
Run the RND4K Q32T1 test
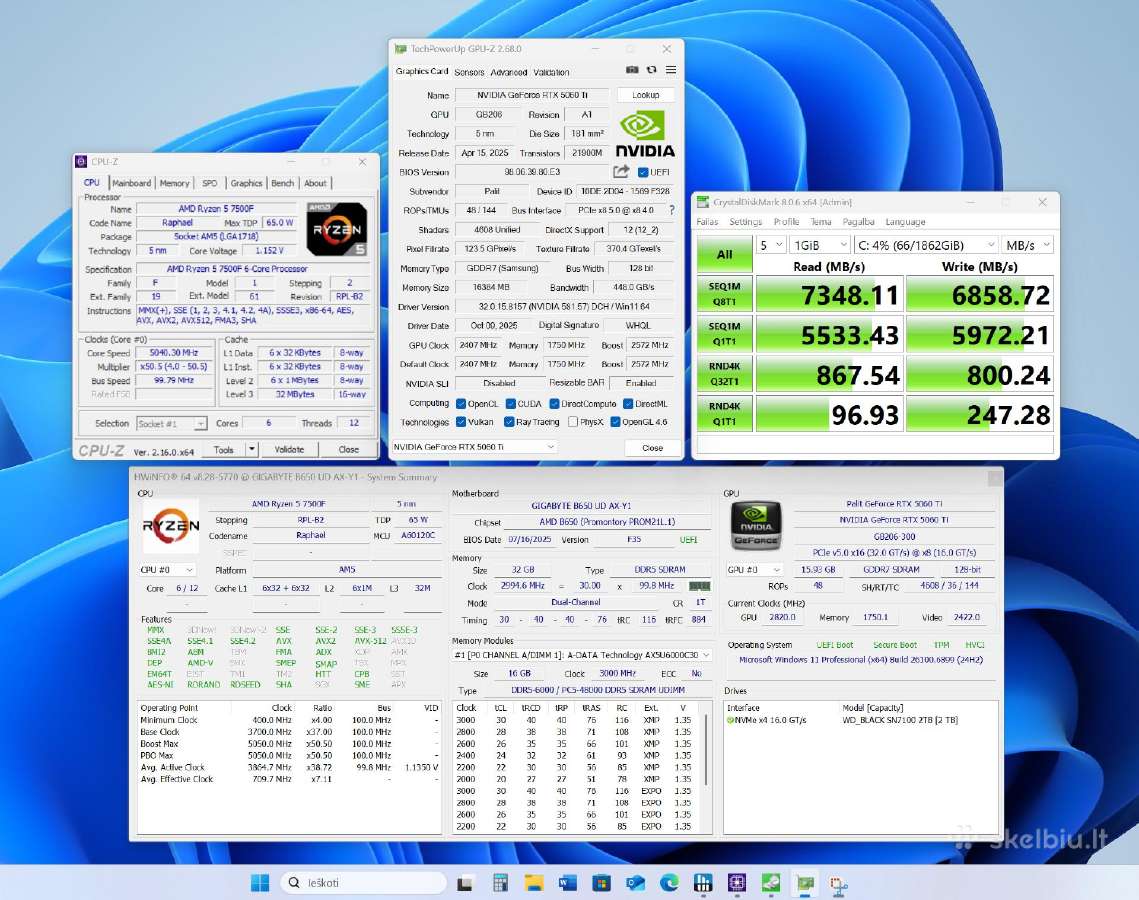[x=724, y=373]
